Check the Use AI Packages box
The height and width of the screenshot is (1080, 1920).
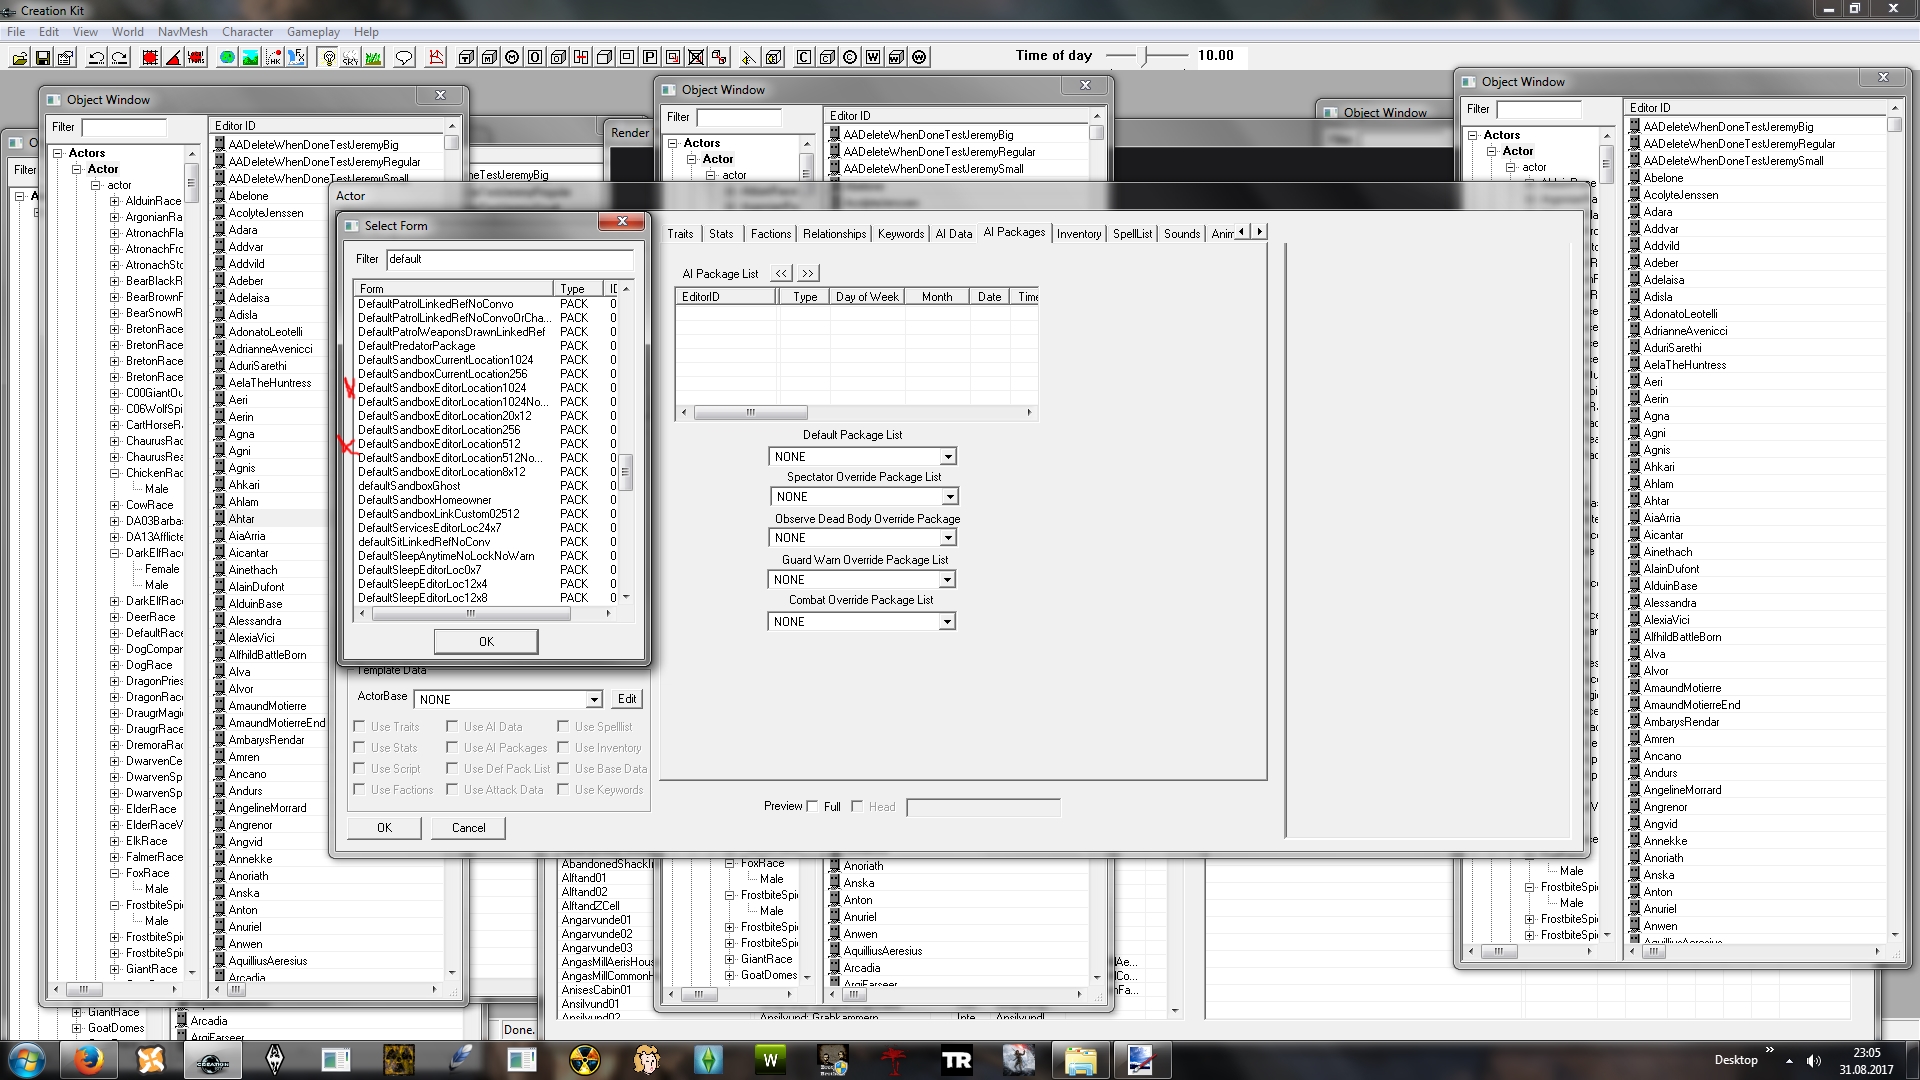[x=452, y=748]
